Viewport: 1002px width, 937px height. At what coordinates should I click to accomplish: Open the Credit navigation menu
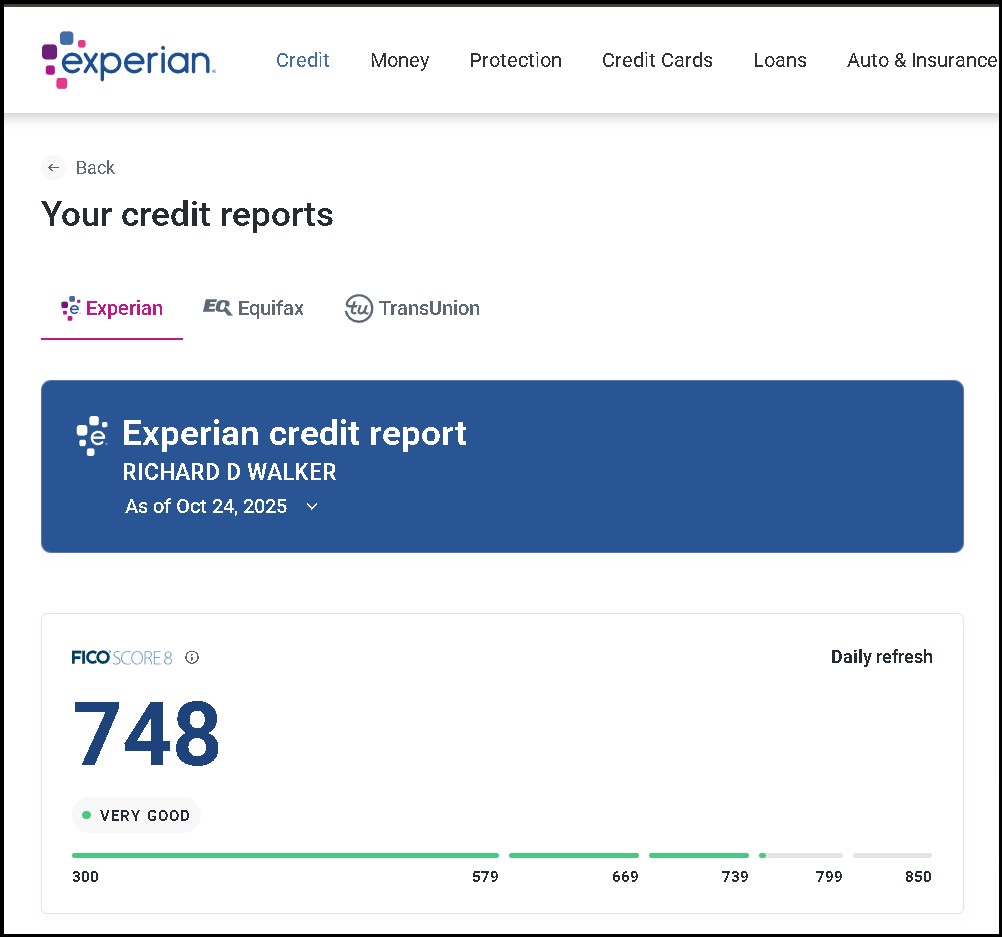click(302, 60)
